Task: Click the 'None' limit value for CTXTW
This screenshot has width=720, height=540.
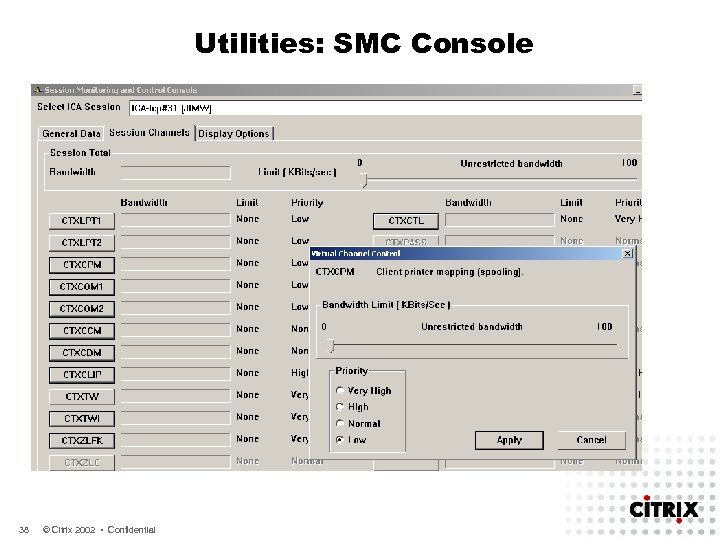Action: point(248,395)
